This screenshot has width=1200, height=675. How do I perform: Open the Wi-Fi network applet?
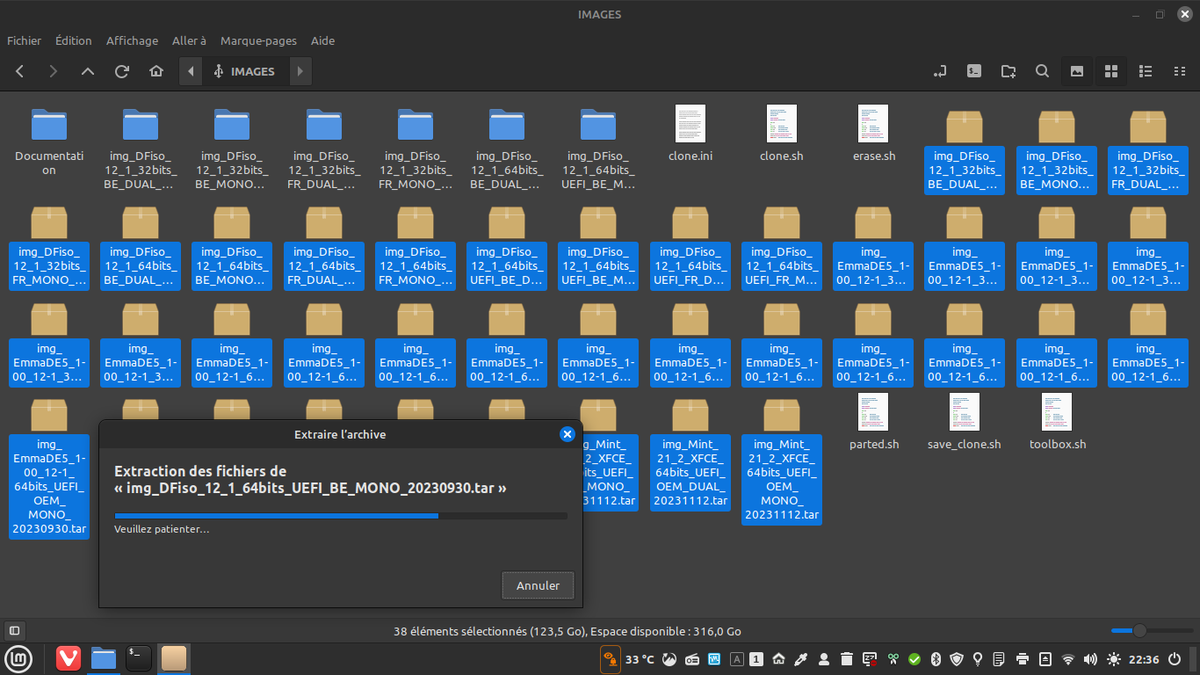click(1068, 659)
